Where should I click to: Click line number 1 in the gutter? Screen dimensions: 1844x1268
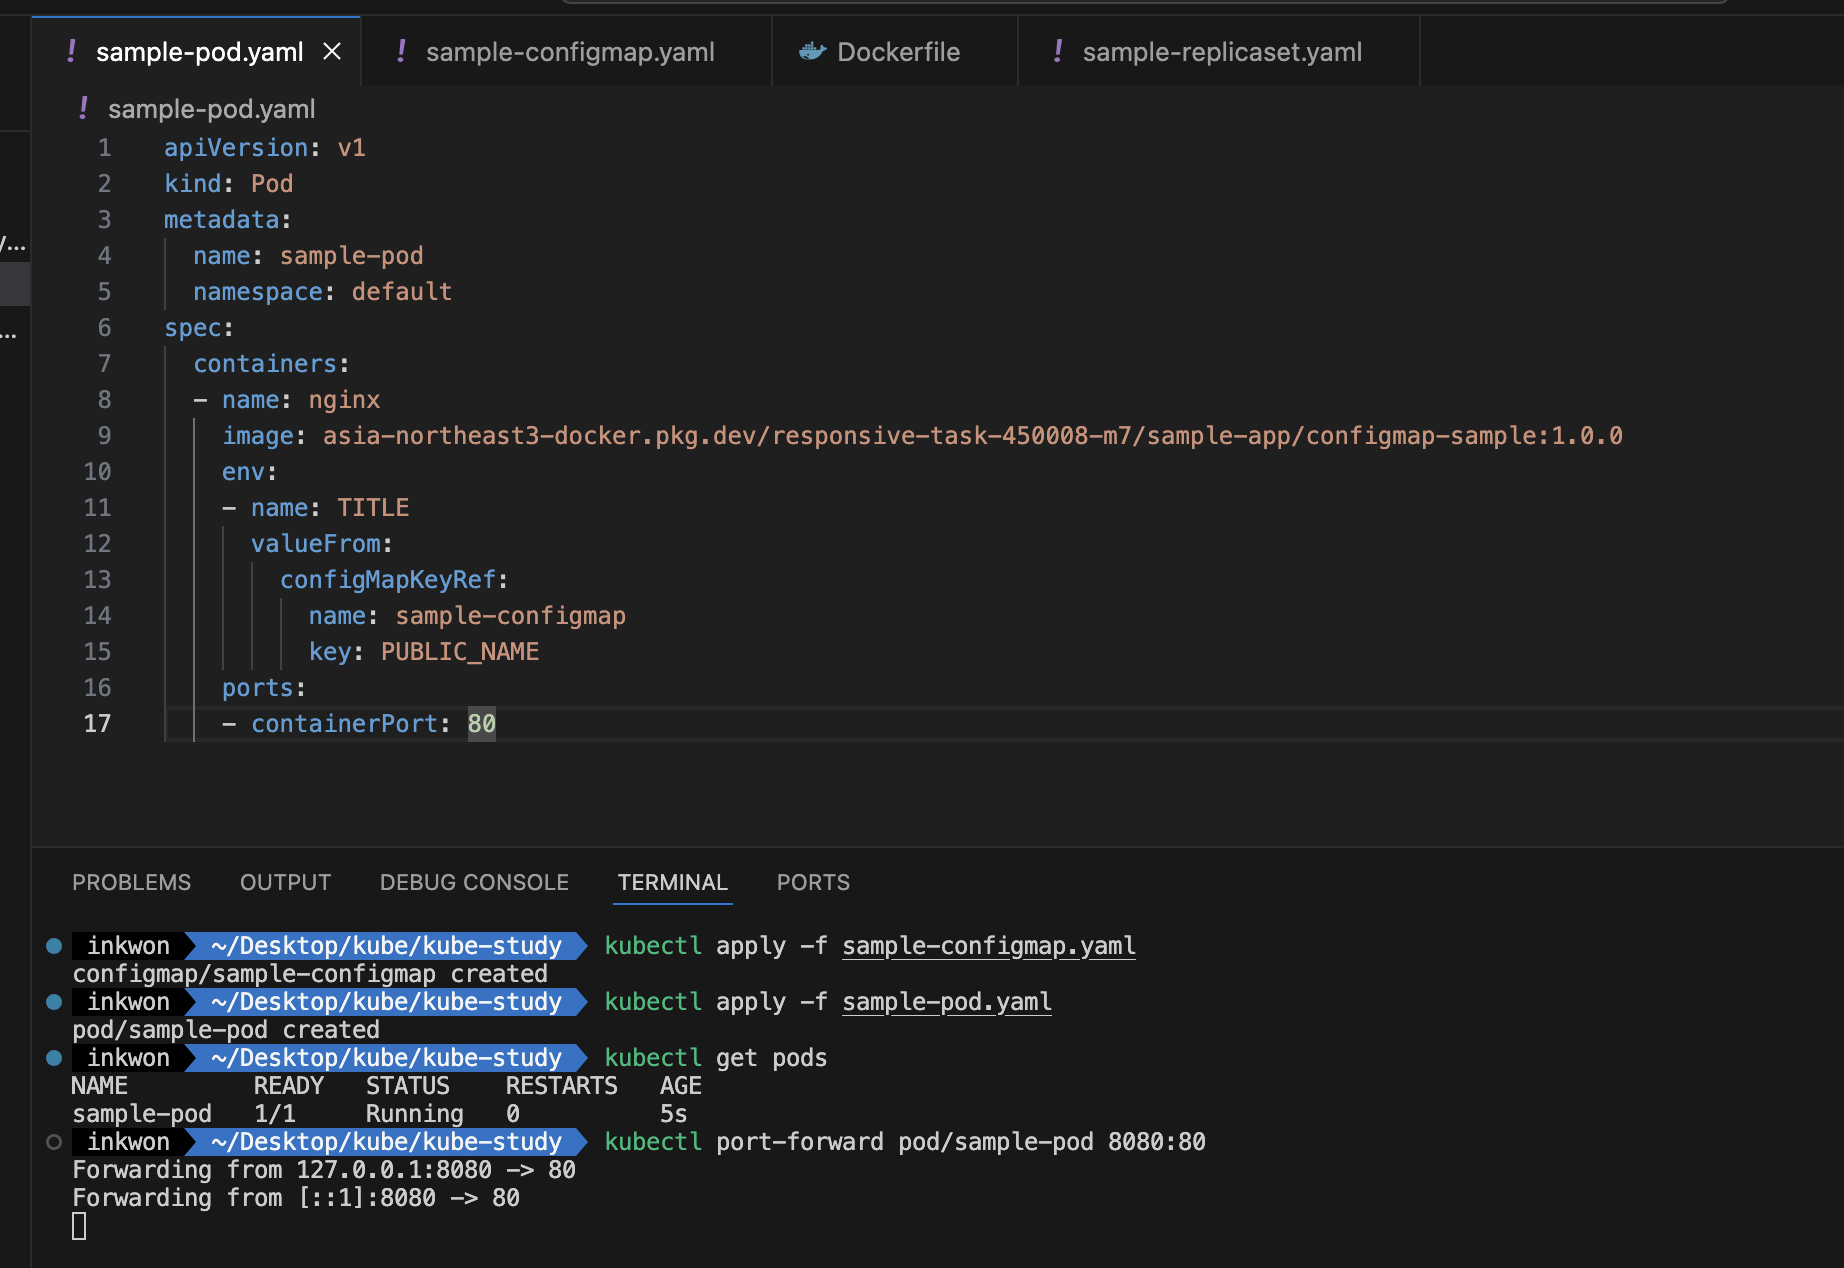click(104, 148)
